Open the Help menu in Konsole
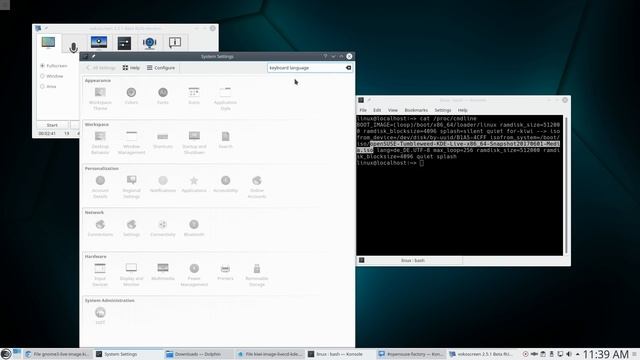The height and width of the screenshot is (360, 640). tap(462, 110)
